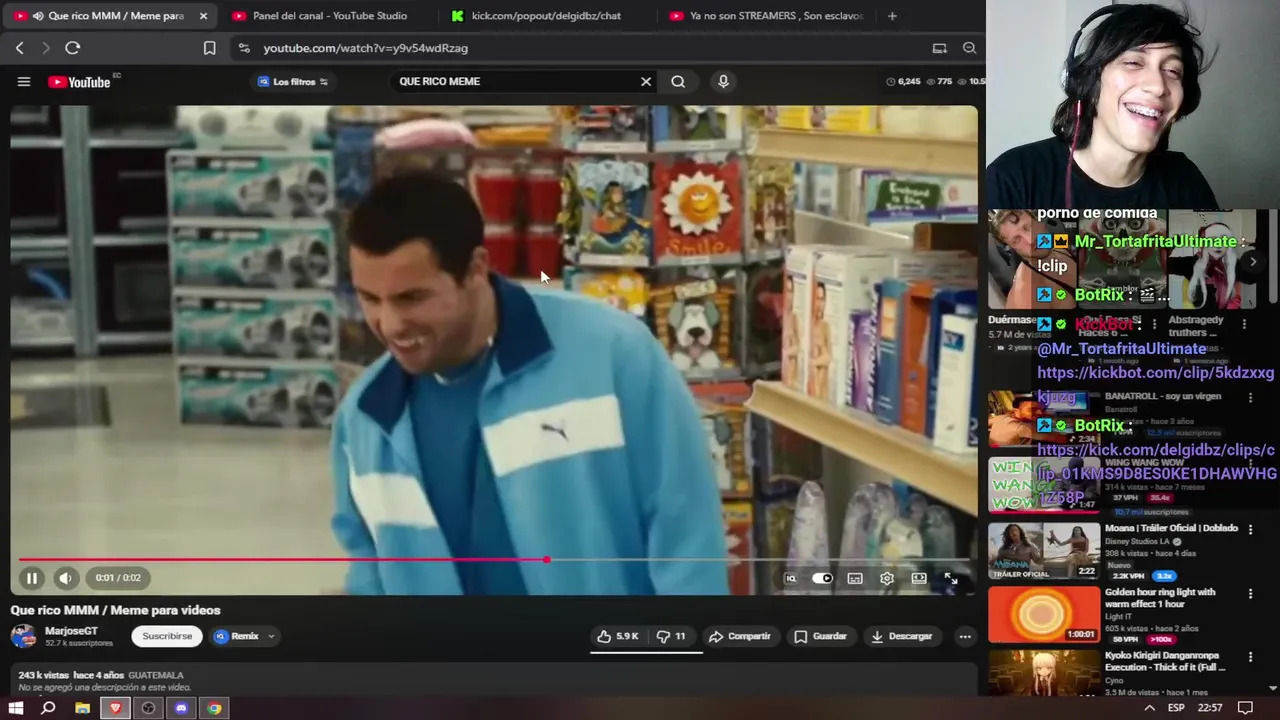Open the Windows Start menu

click(16, 708)
